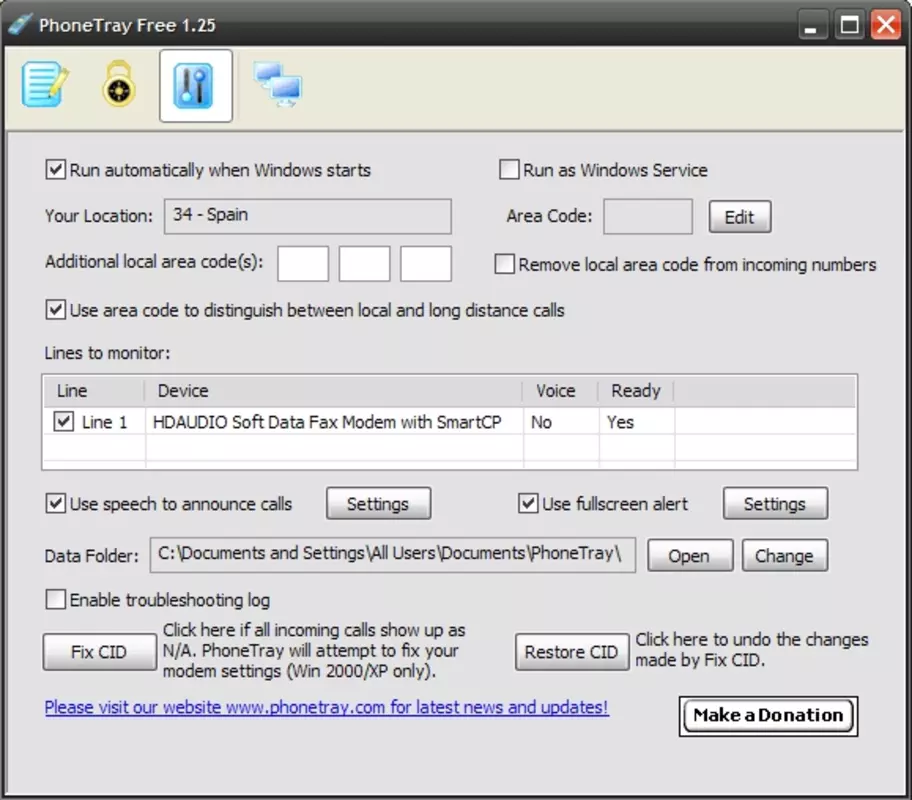Select the HDAUDIO Soft Data Fax Modem entry

327,422
